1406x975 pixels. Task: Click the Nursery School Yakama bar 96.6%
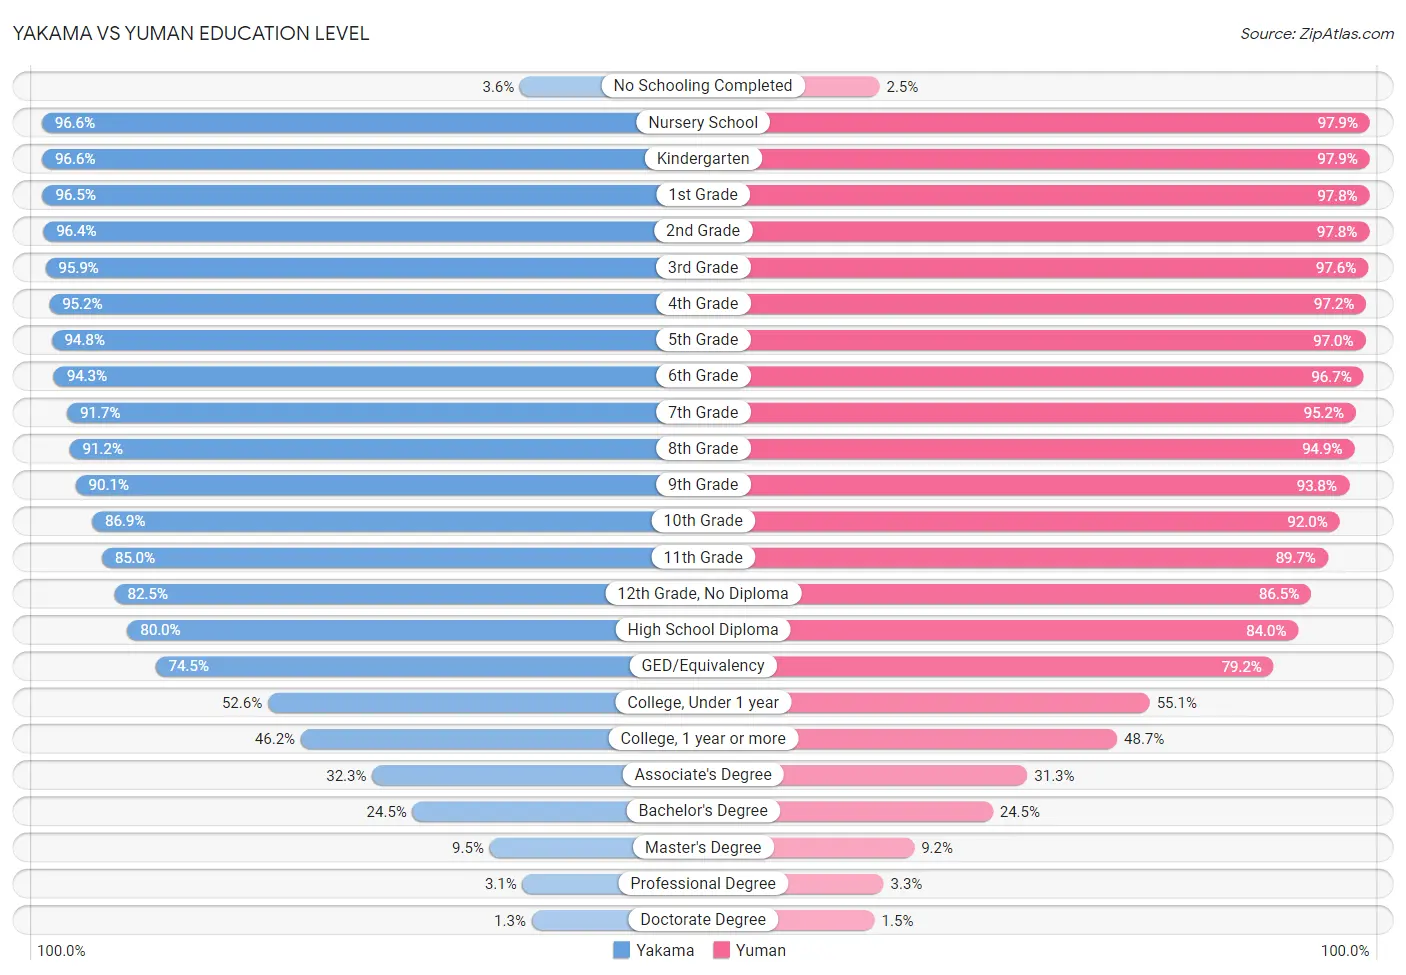click(372, 123)
